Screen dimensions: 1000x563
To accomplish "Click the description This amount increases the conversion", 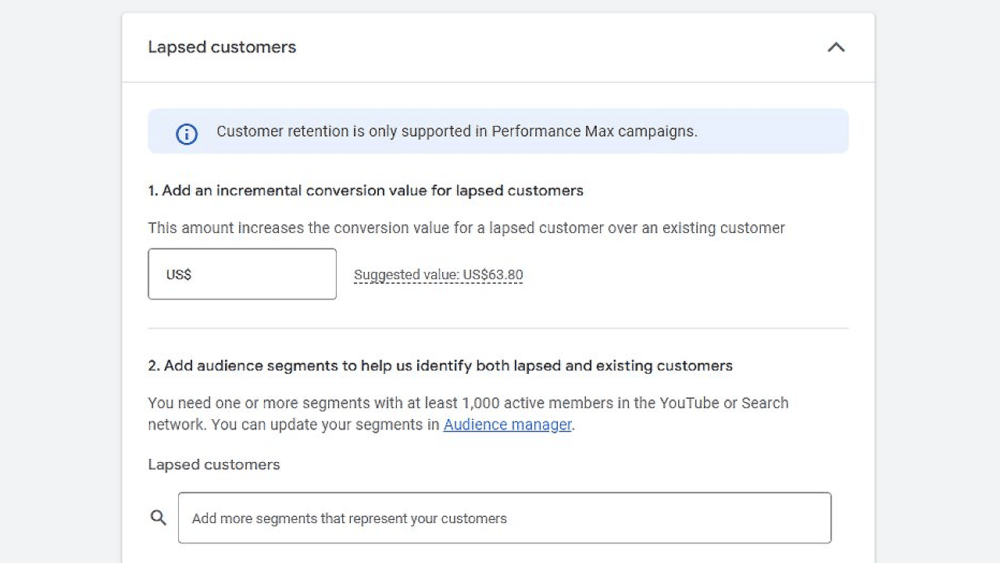I will pos(466,228).
